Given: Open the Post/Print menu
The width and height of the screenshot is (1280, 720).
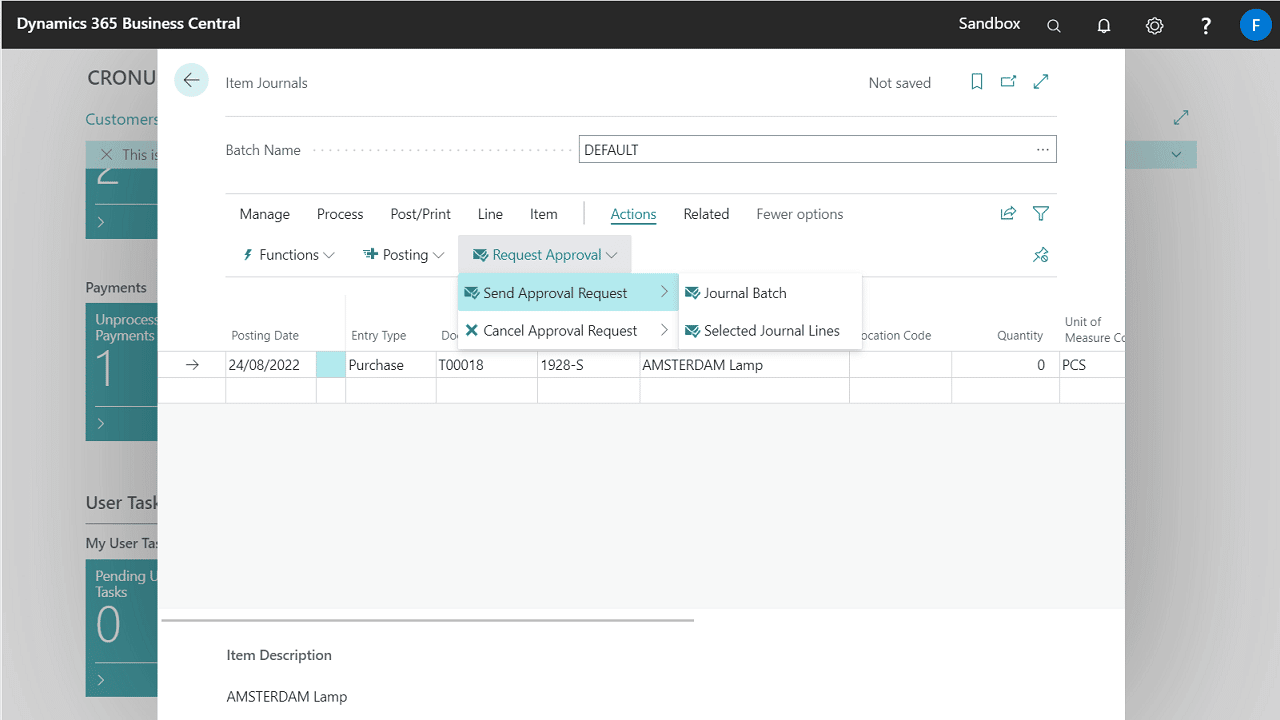Looking at the screenshot, I should 420,214.
